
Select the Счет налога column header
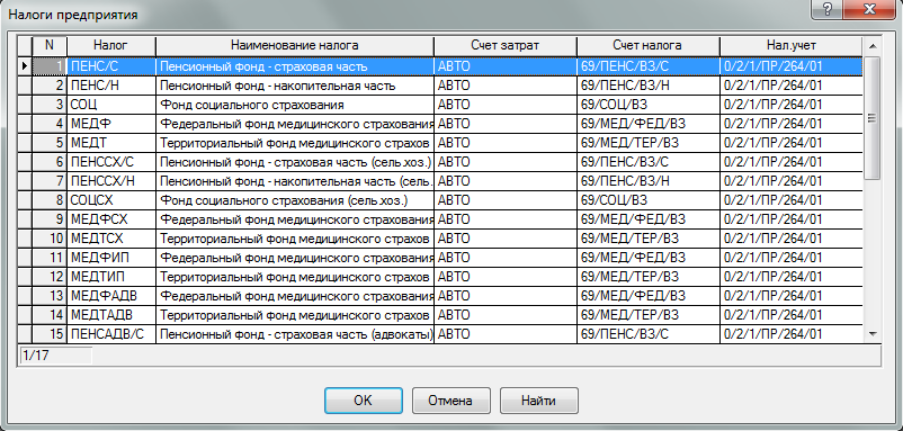(648, 46)
